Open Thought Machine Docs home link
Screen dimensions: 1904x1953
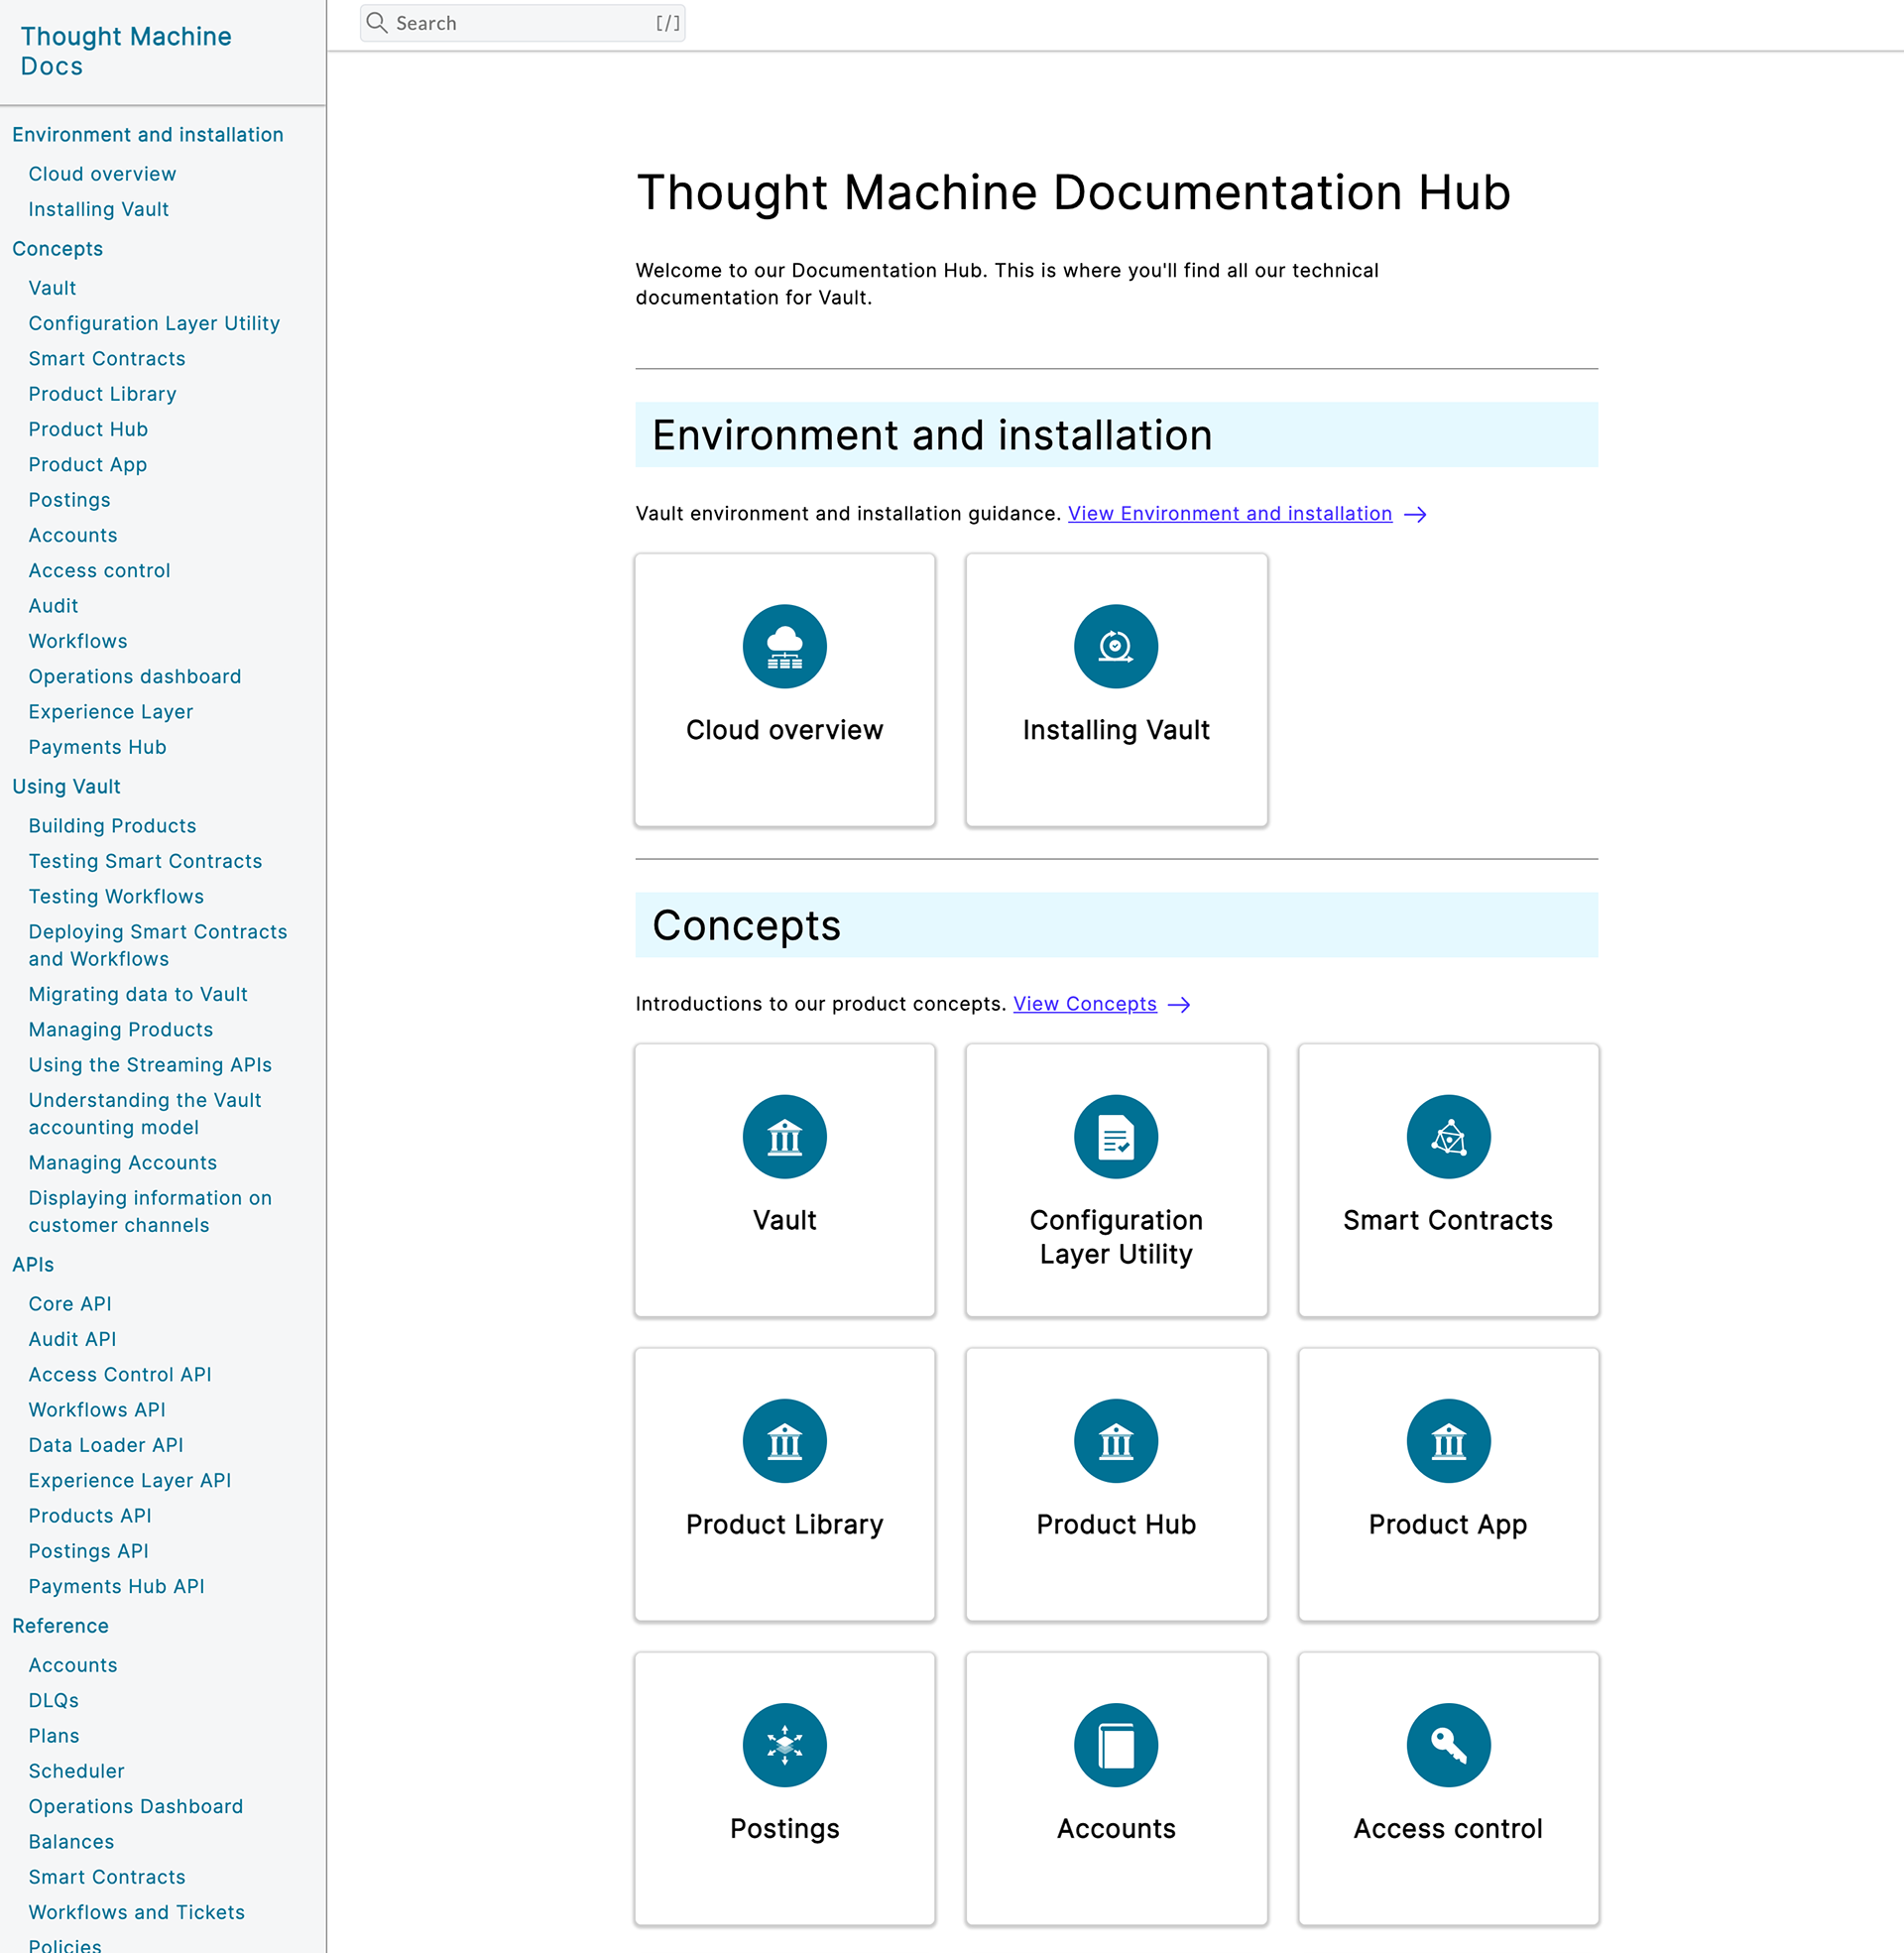[x=126, y=51]
